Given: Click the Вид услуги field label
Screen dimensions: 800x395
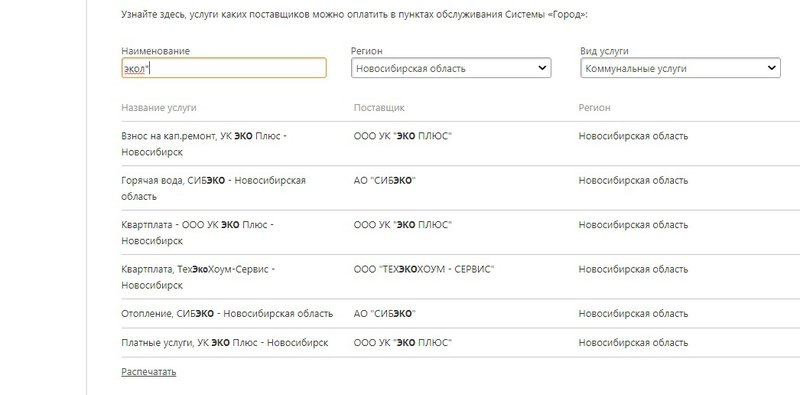Looking at the screenshot, I should point(604,51).
